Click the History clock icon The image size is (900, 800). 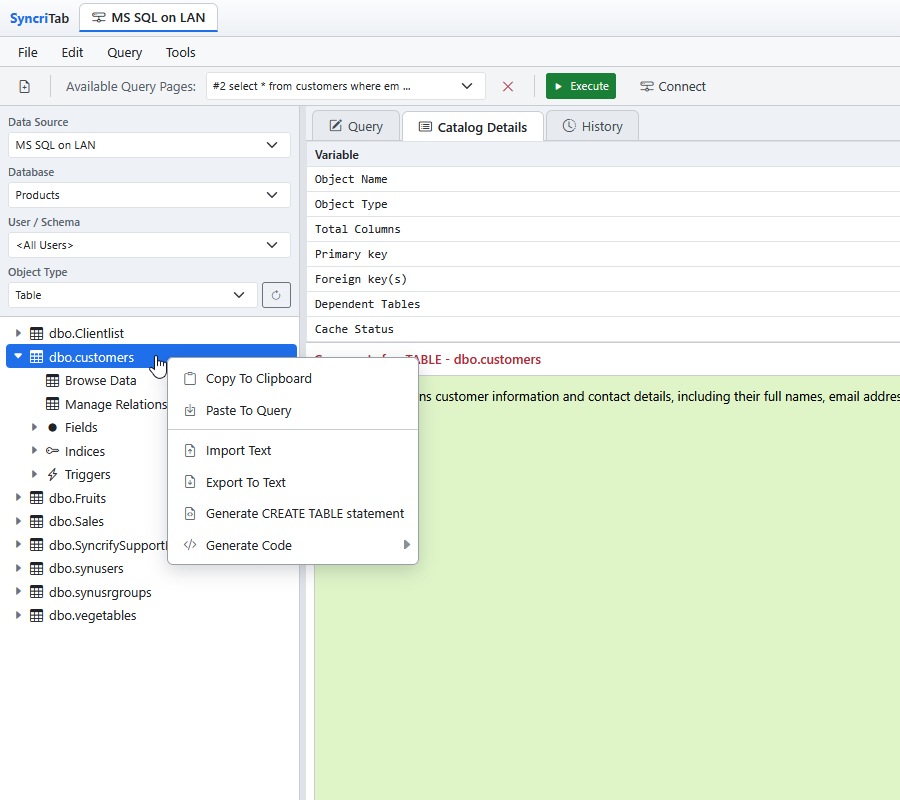[569, 126]
